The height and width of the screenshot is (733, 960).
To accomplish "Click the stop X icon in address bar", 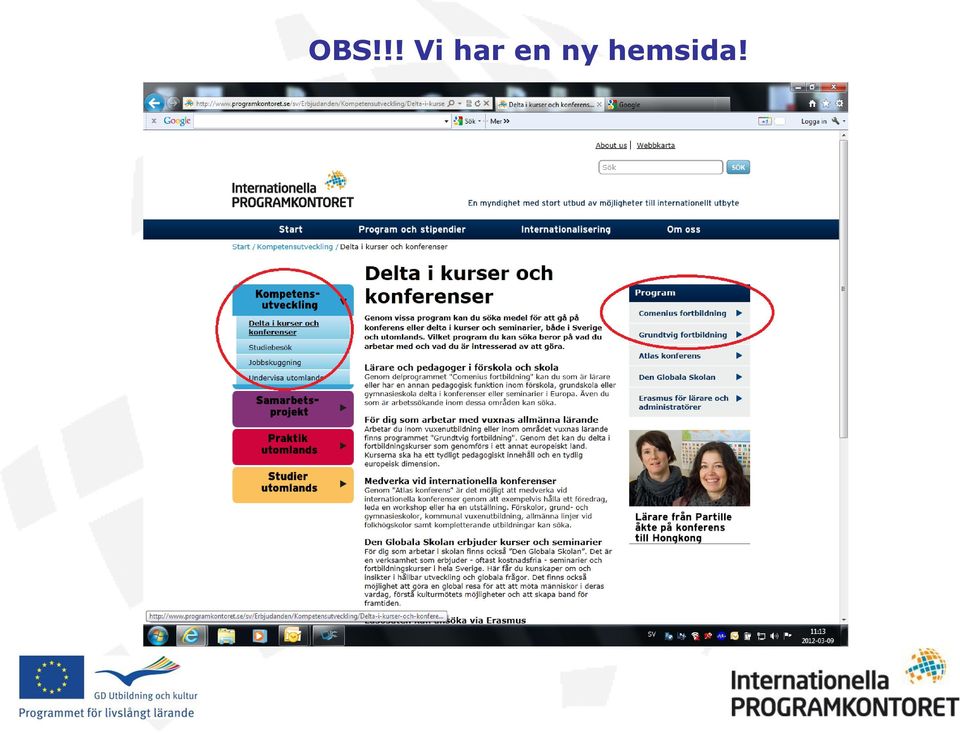I will click(486, 103).
